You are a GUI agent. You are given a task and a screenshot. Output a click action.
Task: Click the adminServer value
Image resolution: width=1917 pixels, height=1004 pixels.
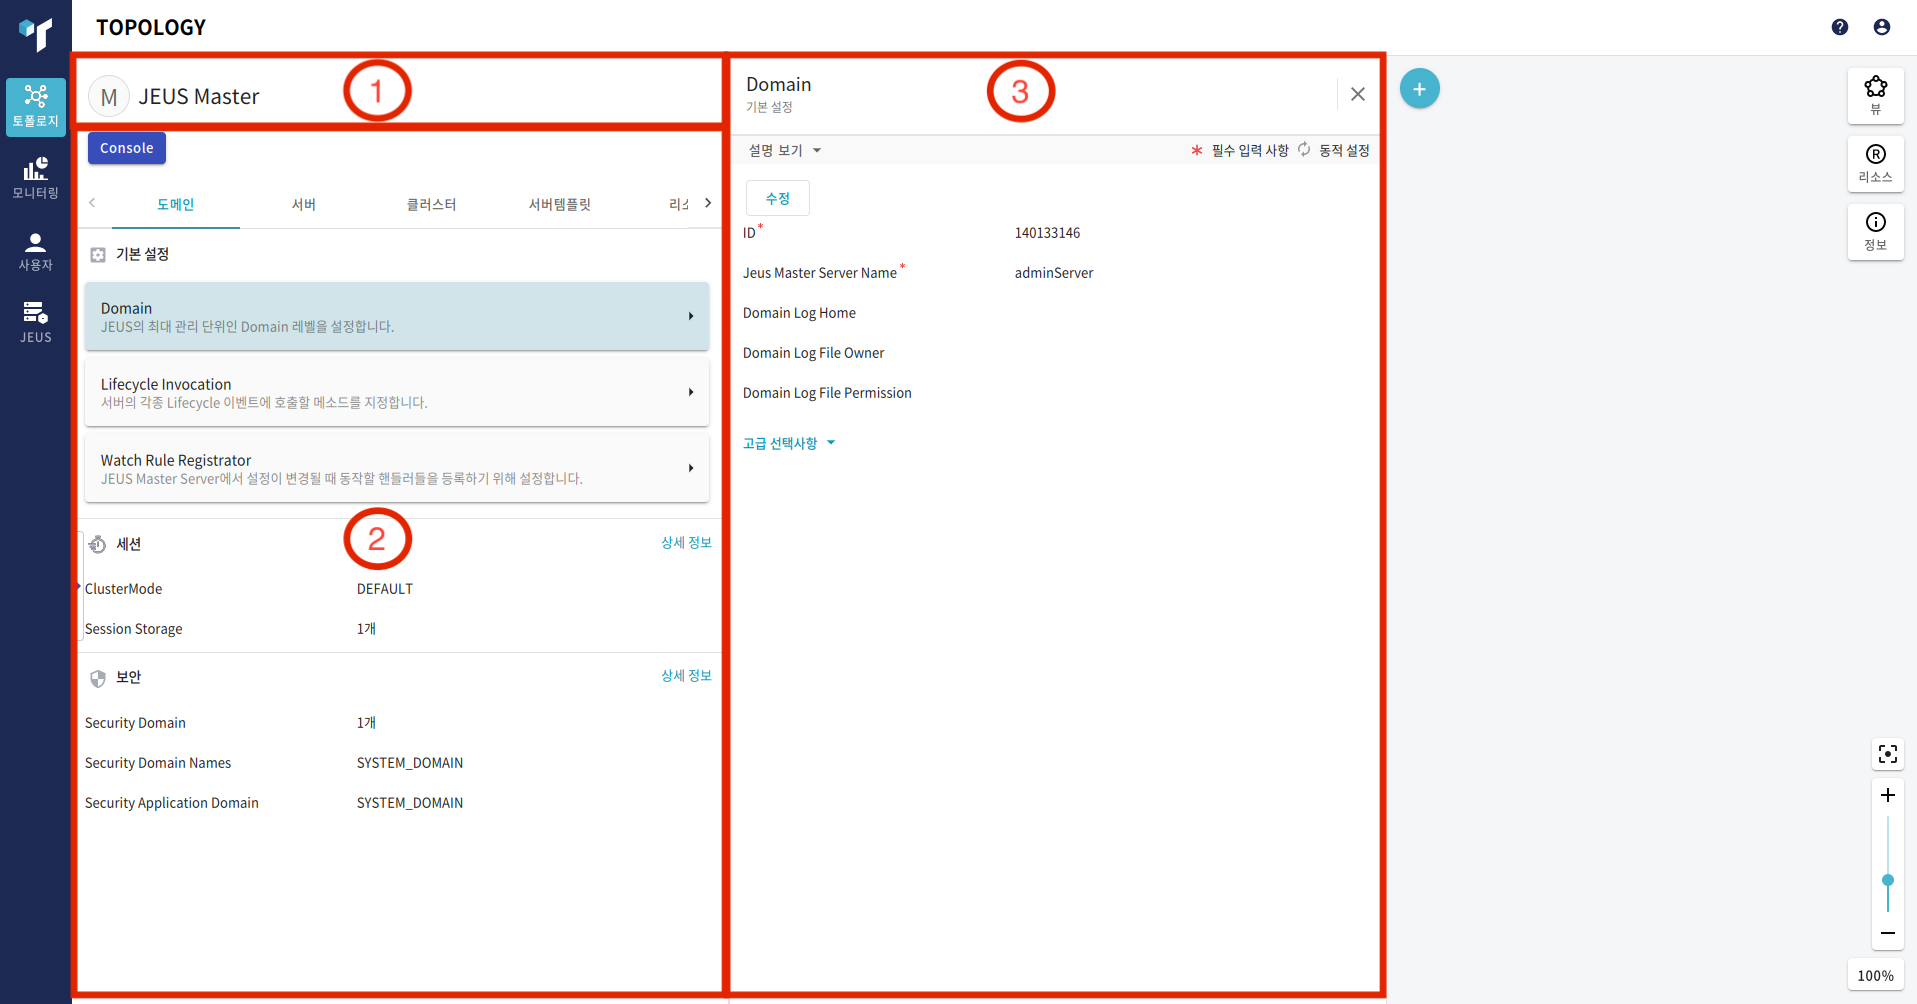click(1054, 273)
